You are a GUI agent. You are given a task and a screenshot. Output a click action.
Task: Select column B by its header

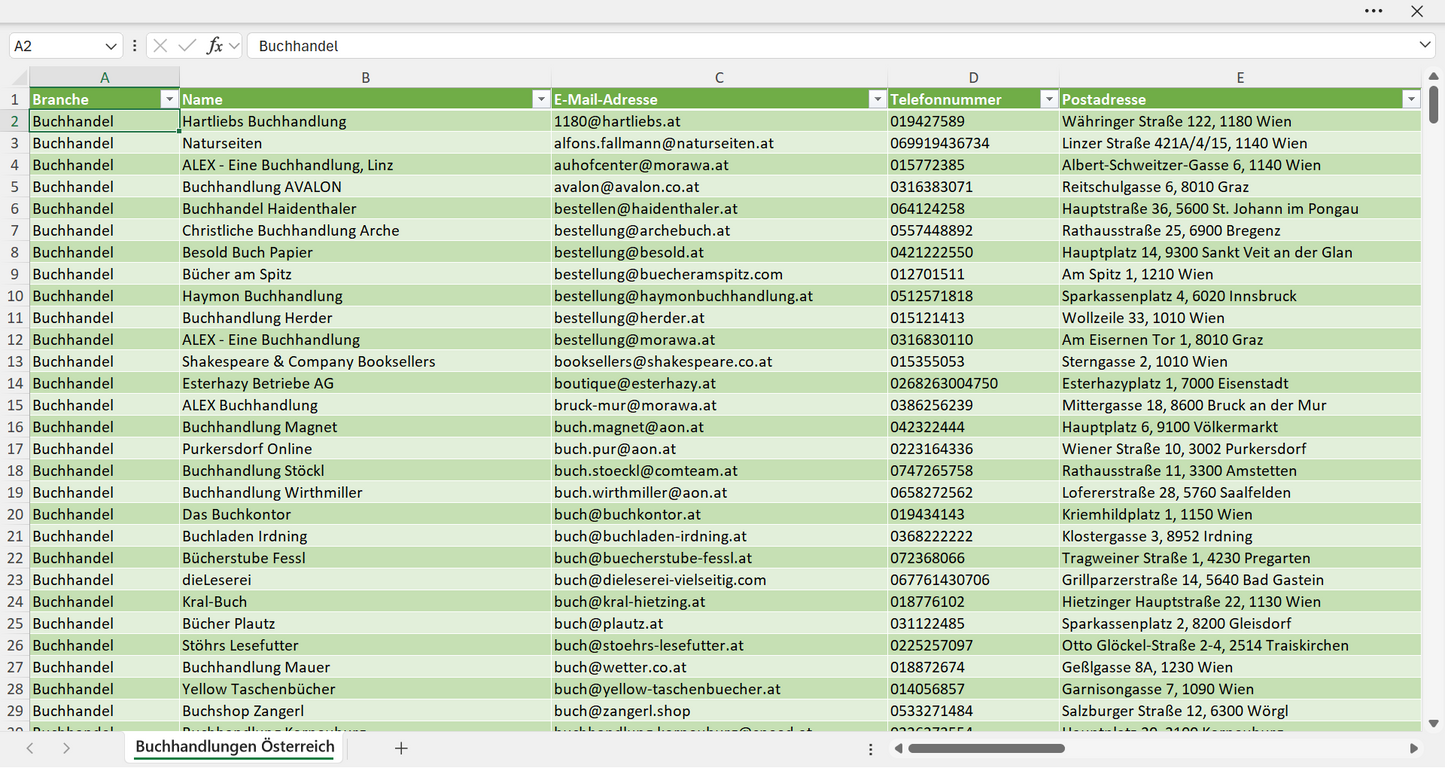coord(366,77)
